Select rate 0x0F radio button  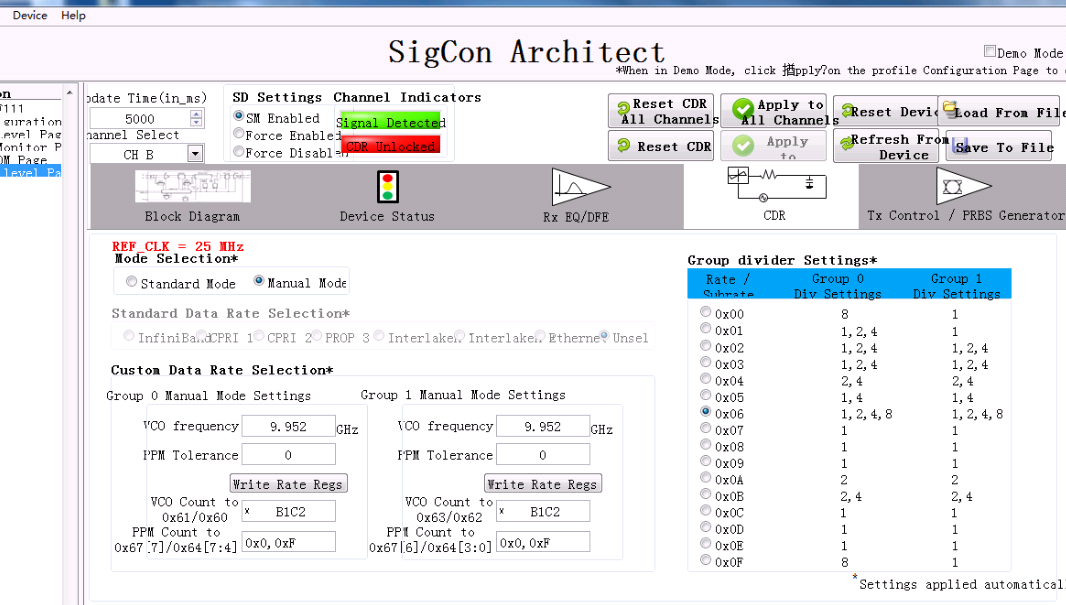(x=706, y=560)
